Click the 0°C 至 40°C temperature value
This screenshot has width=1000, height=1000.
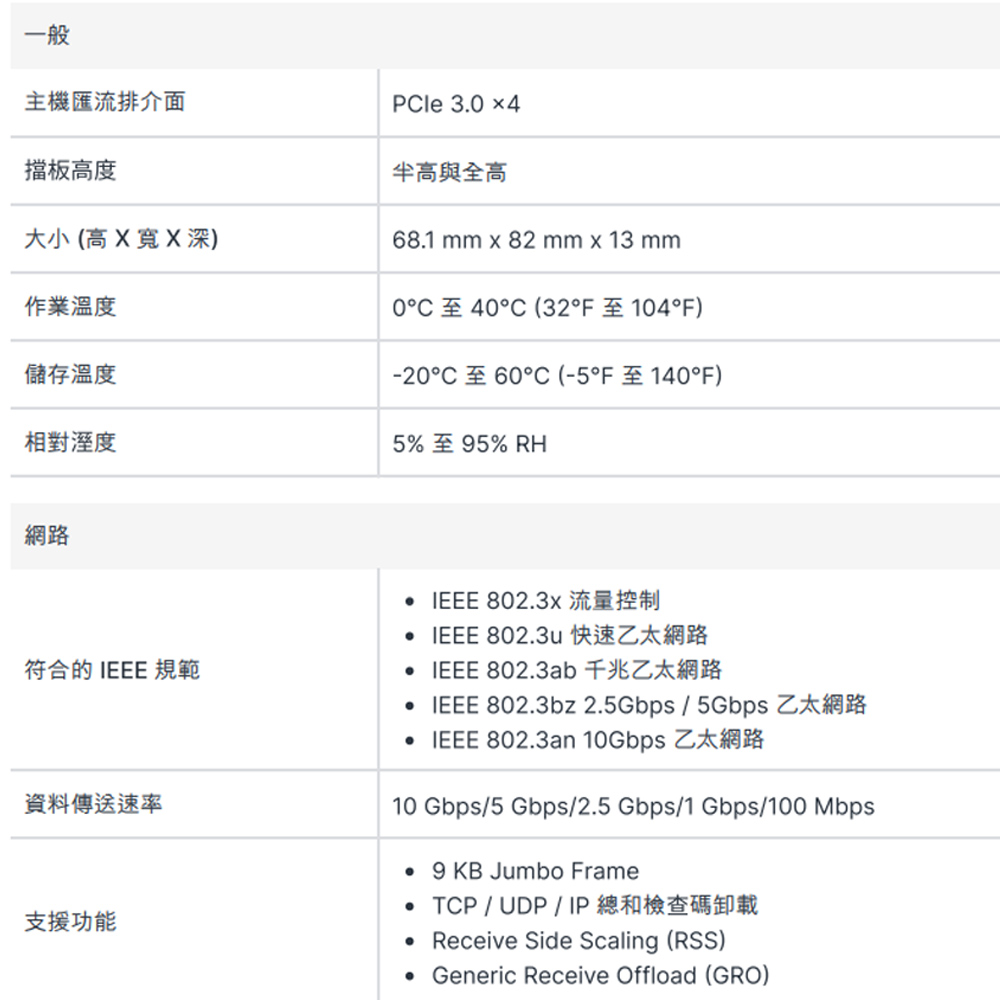(x=547, y=308)
